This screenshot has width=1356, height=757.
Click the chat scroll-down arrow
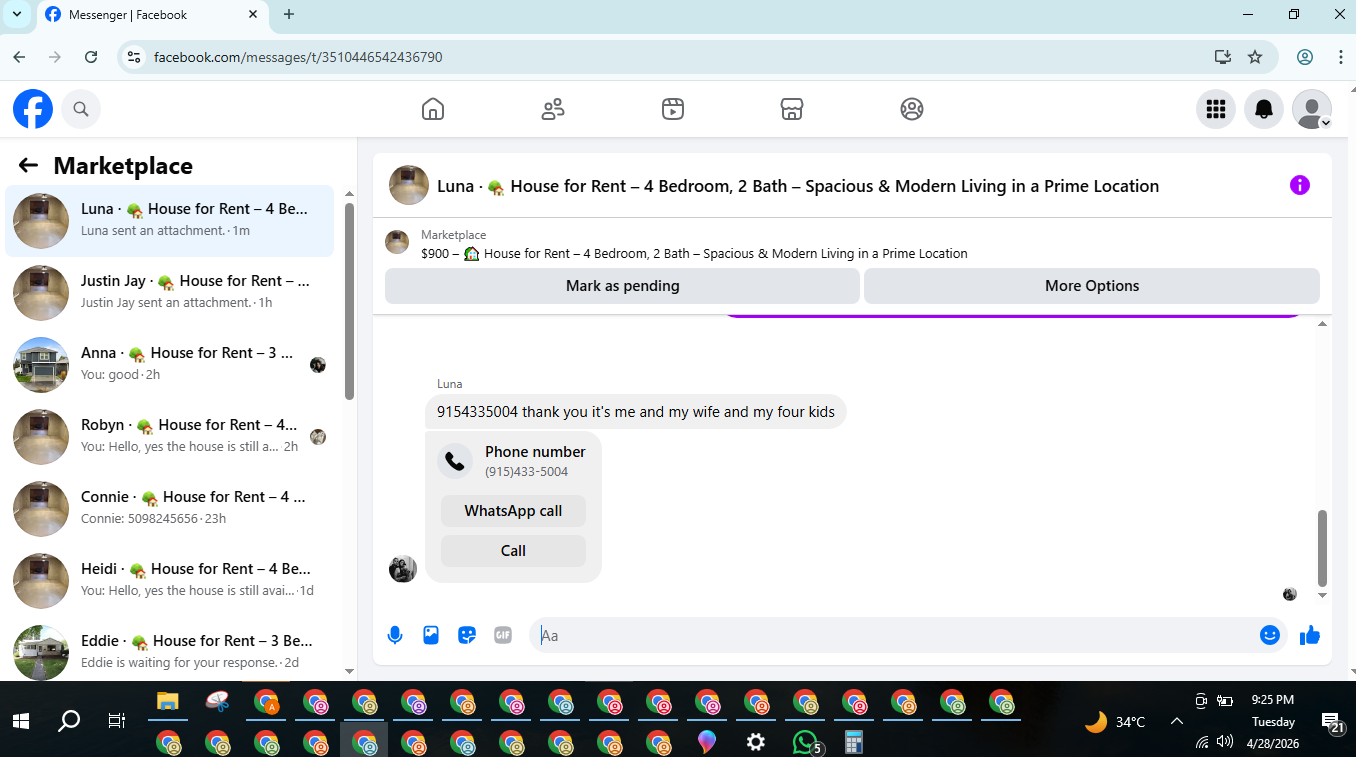click(1322, 595)
